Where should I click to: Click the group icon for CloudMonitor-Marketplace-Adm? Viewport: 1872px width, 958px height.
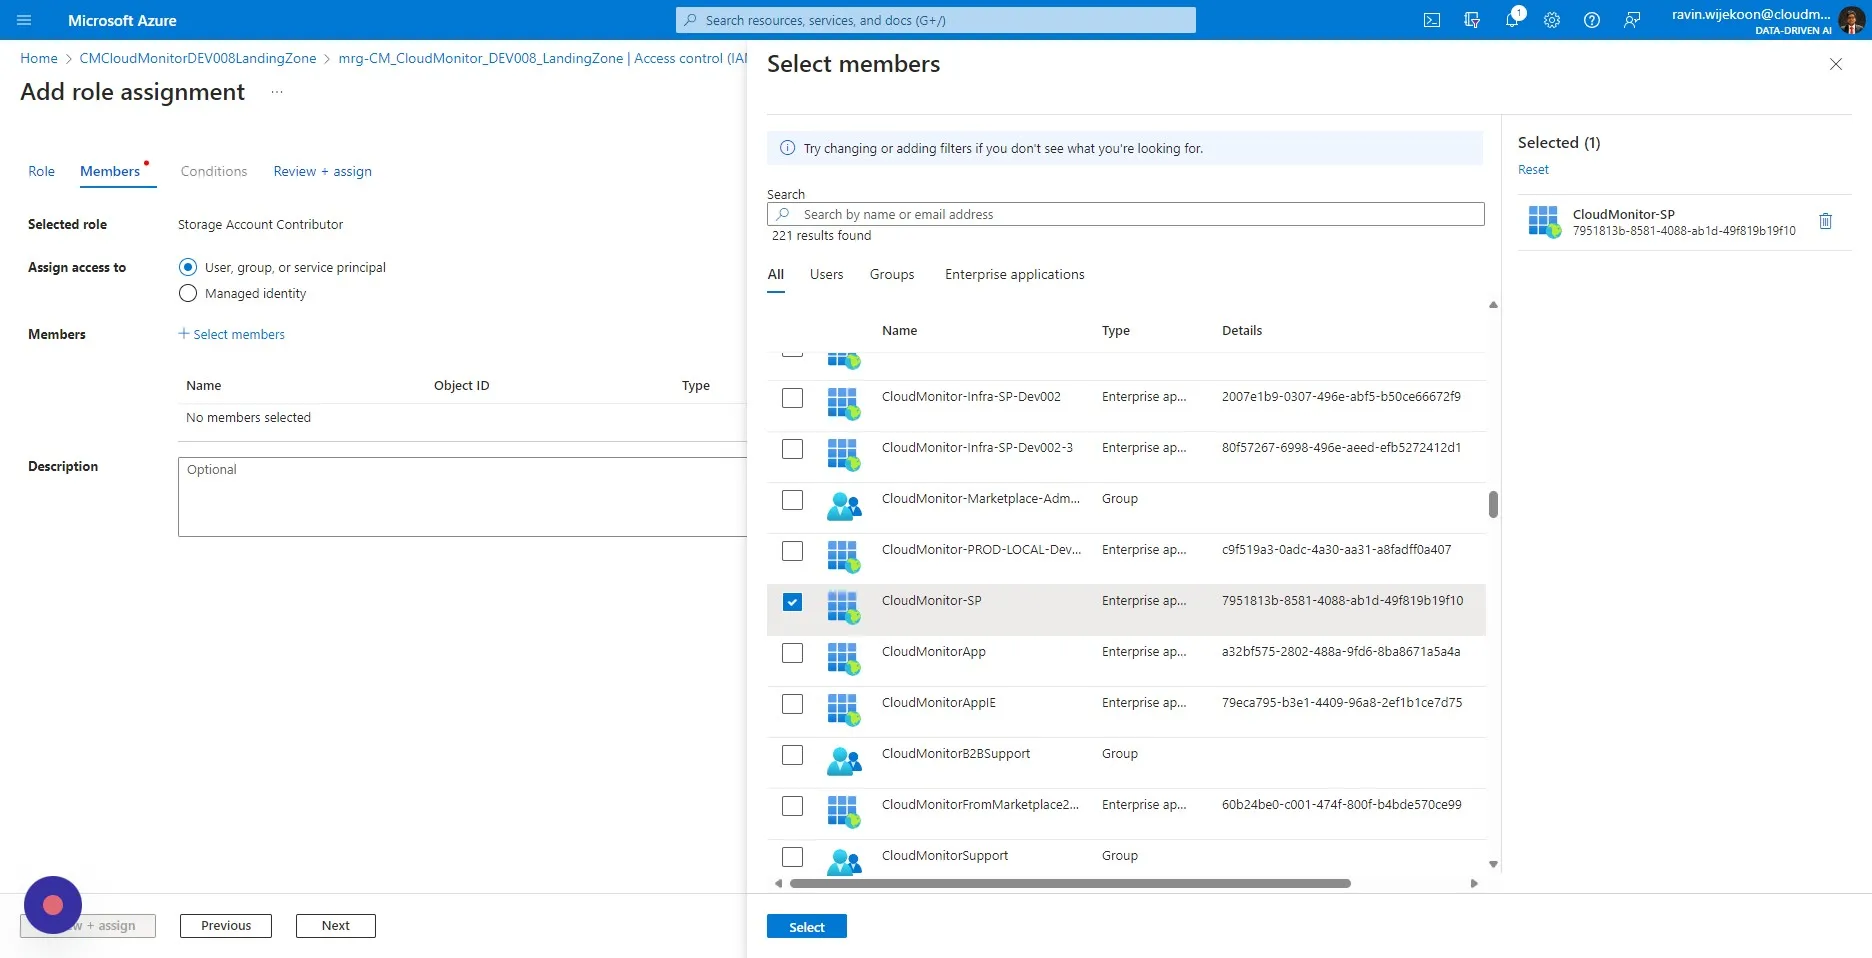pos(844,506)
